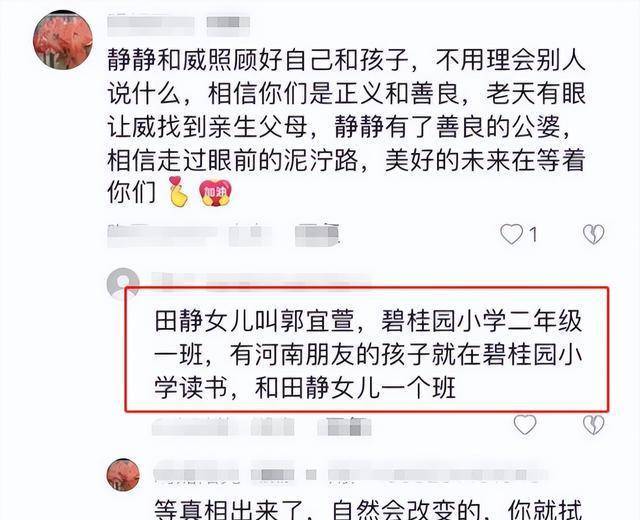Tap the finger heart emoji in comment
The height and width of the screenshot is (520, 640).
(x=178, y=191)
